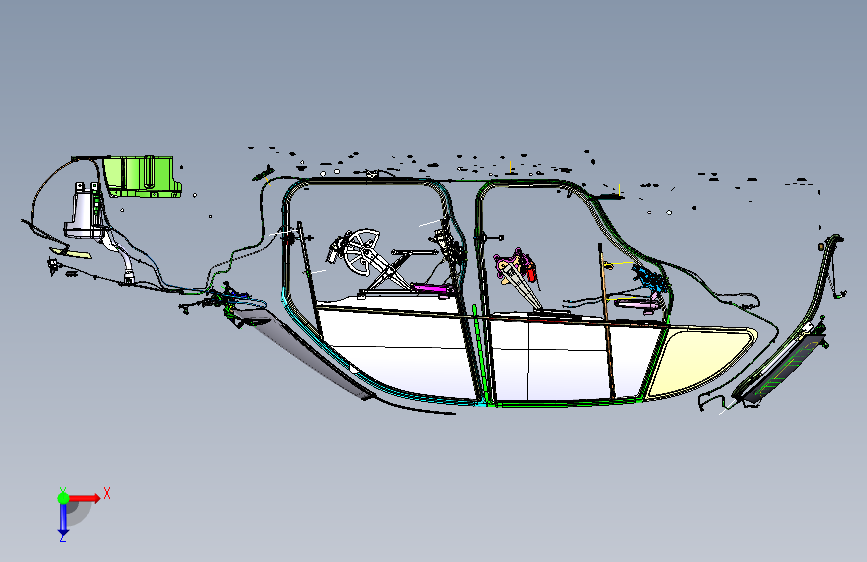Click the red X axis arrow of the triad
This screenshot has height=562, width=867.
85,498
